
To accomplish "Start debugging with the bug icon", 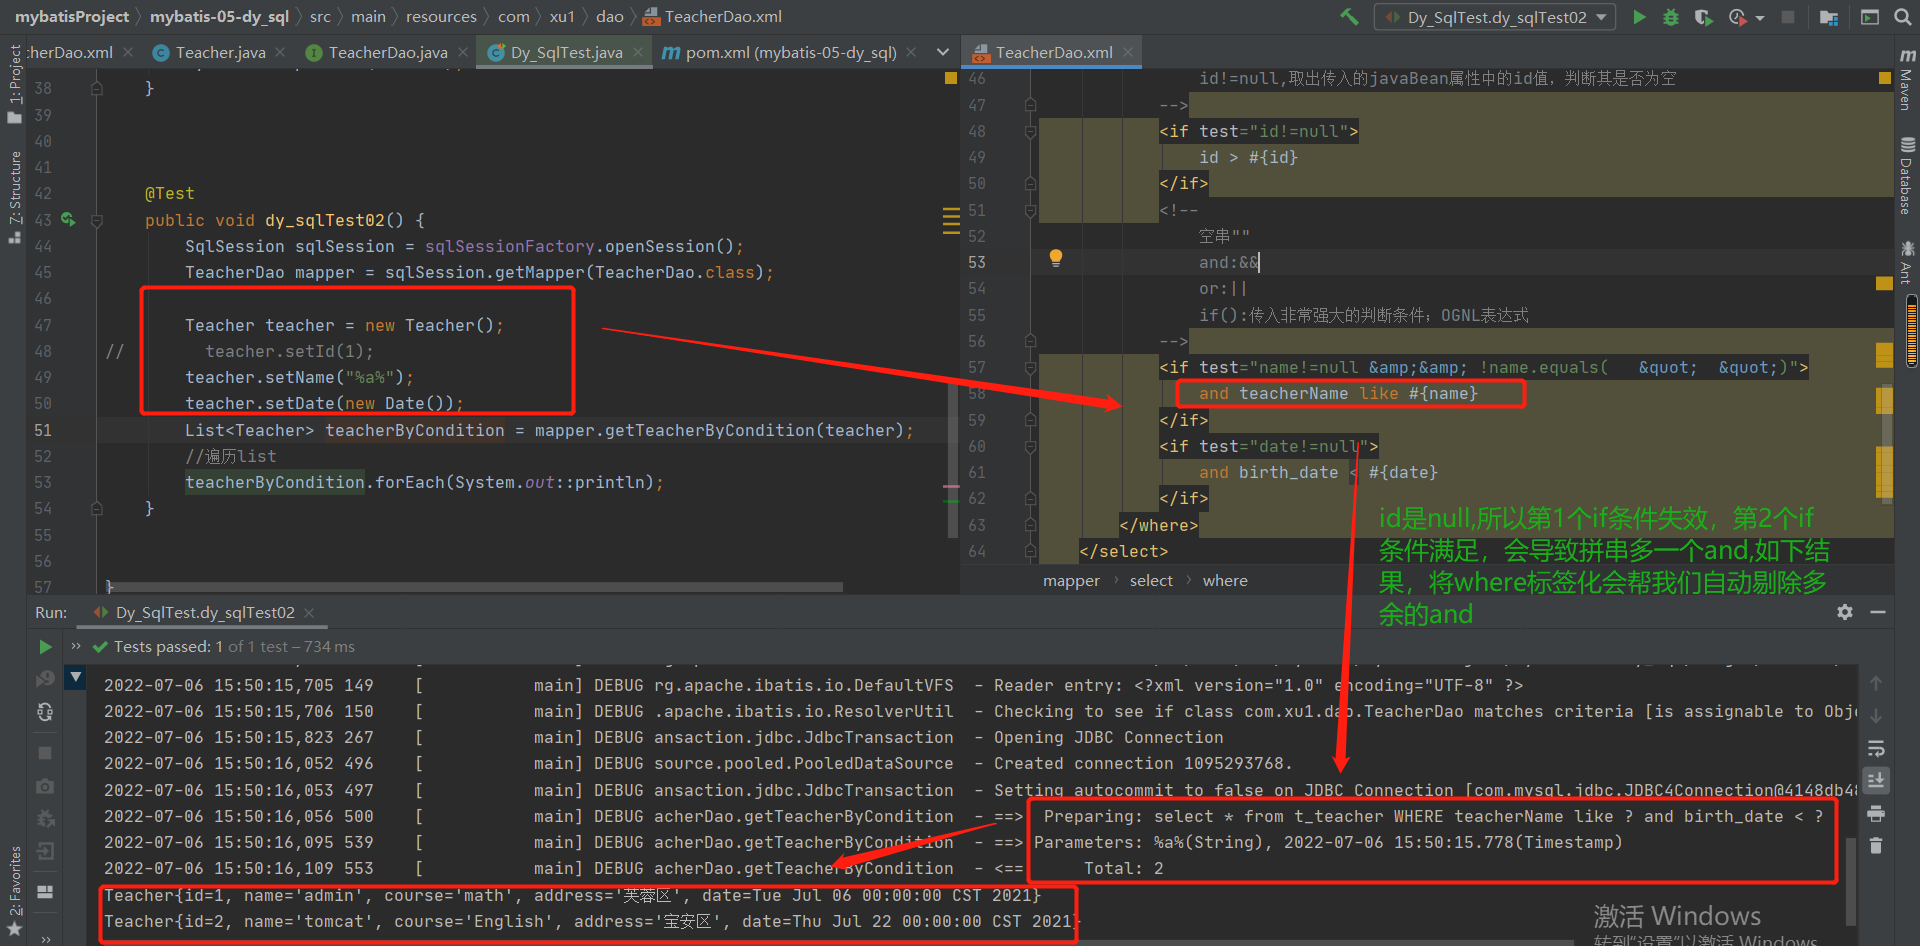I will pyautogui.click(x=1671, y=17).
